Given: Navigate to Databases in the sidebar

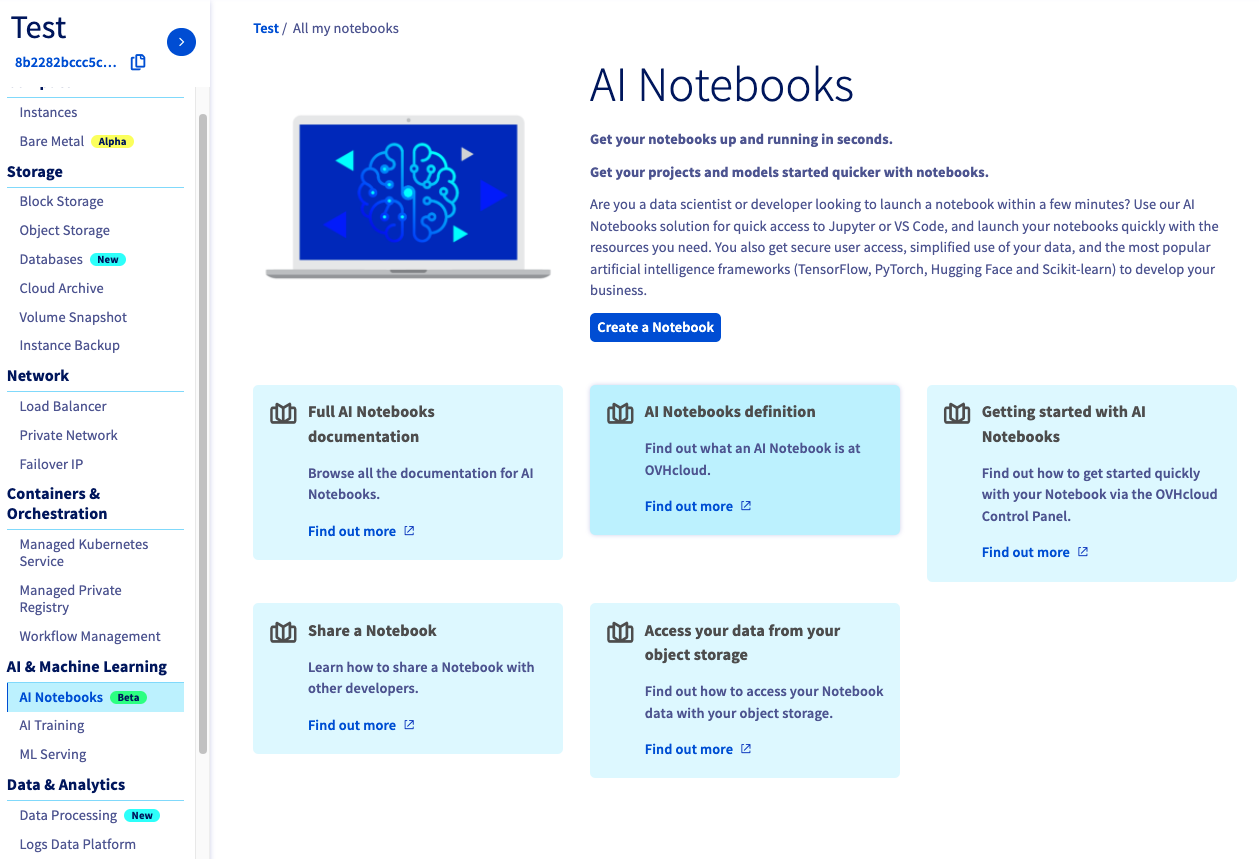Looking at the screenshot, I should click(51, 259).
